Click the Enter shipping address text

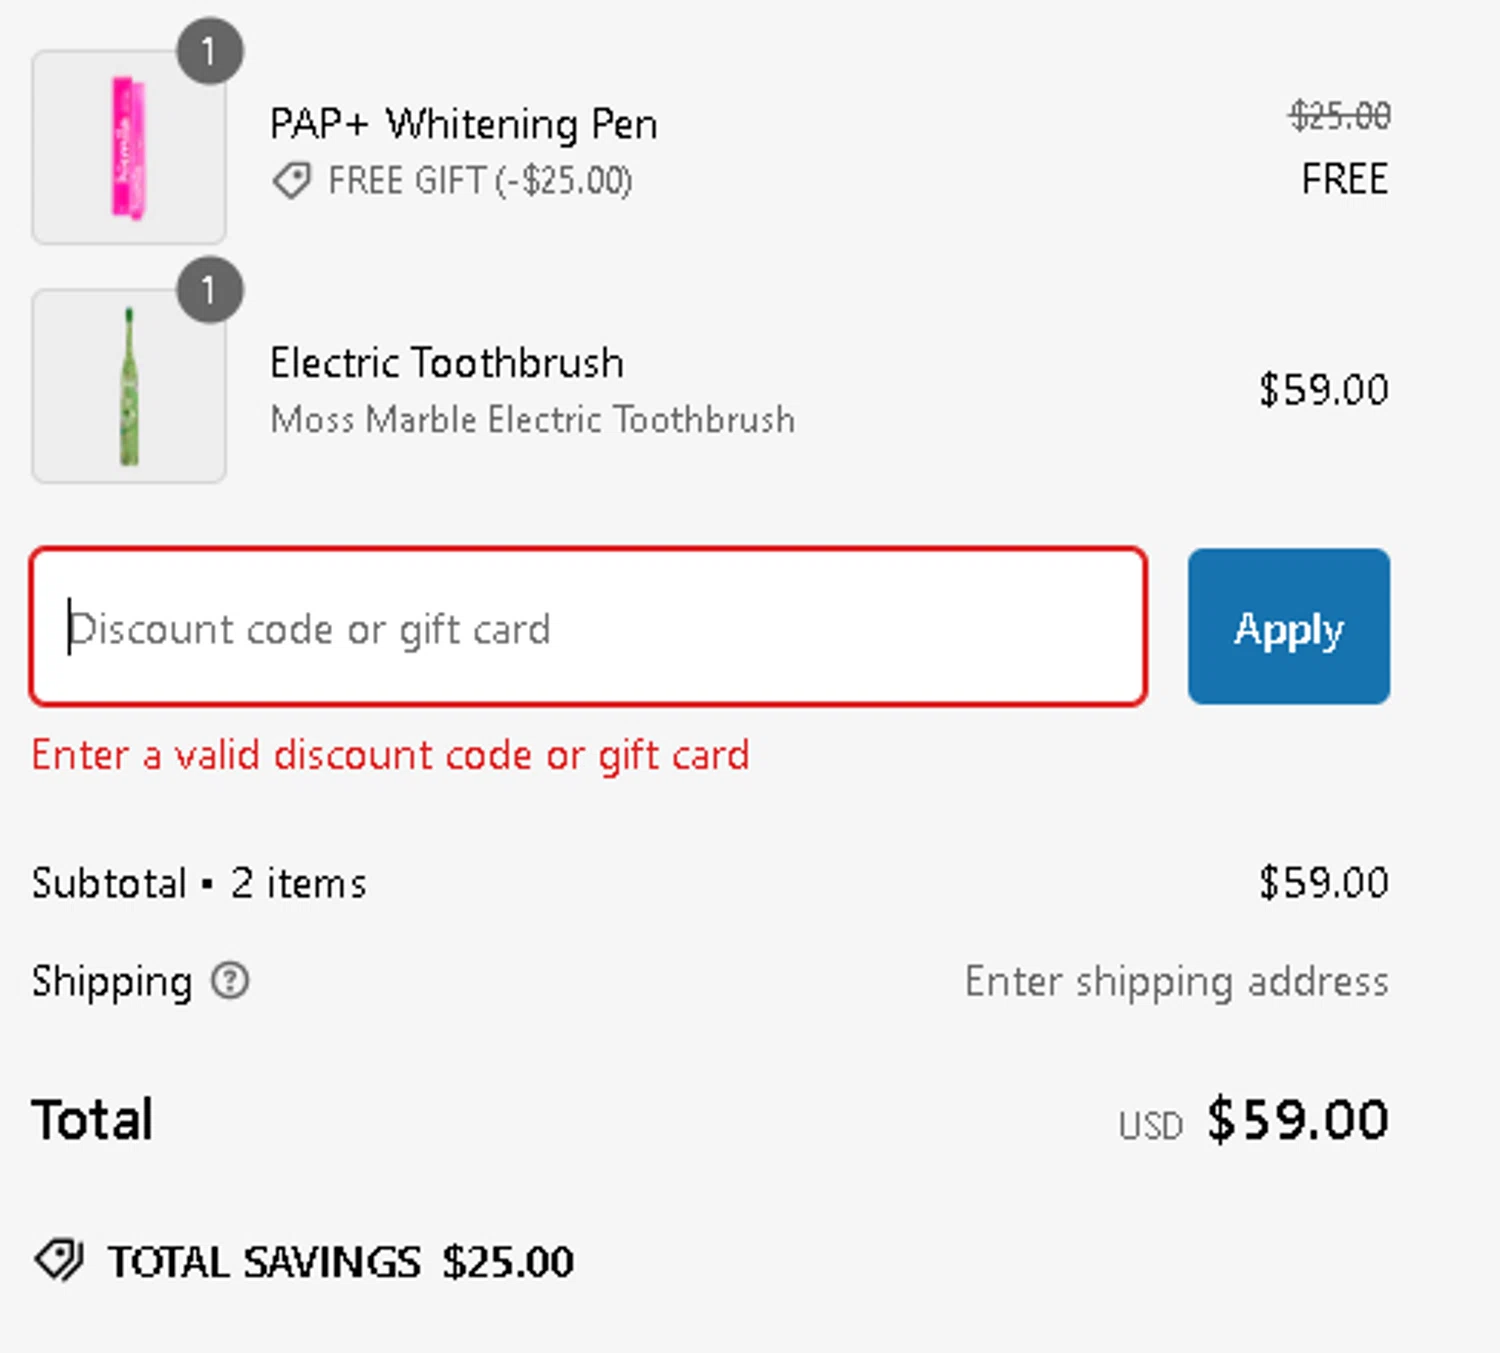tap(1176, 981)
